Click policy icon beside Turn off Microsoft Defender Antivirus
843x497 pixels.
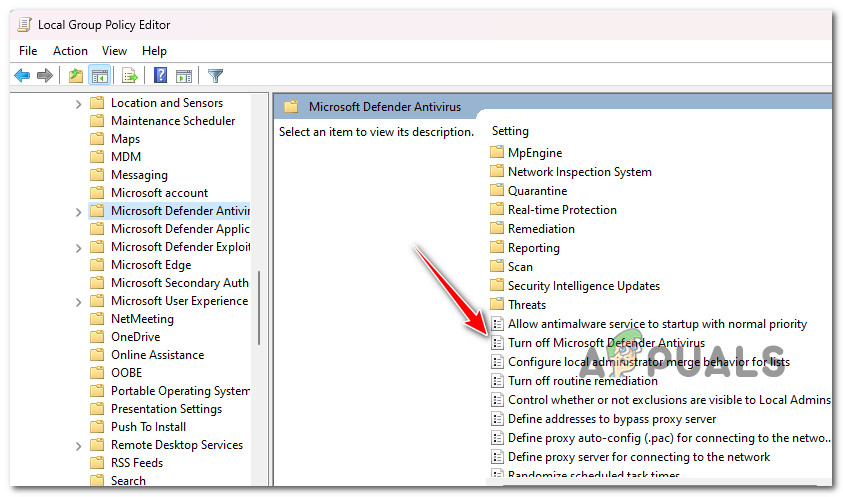coord(498,343)
